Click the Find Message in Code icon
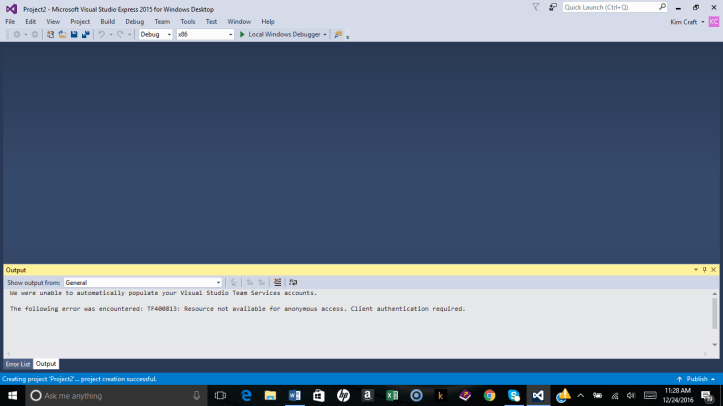 [x=234, y=282]
